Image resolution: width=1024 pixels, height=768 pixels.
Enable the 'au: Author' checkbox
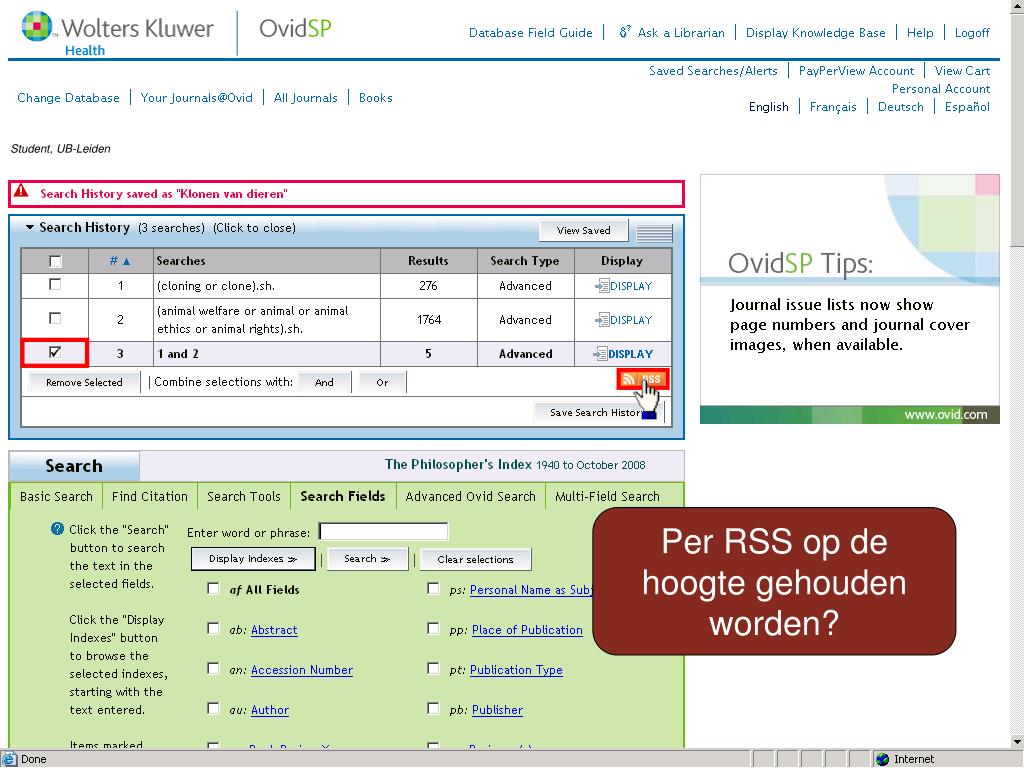[213, 709]
